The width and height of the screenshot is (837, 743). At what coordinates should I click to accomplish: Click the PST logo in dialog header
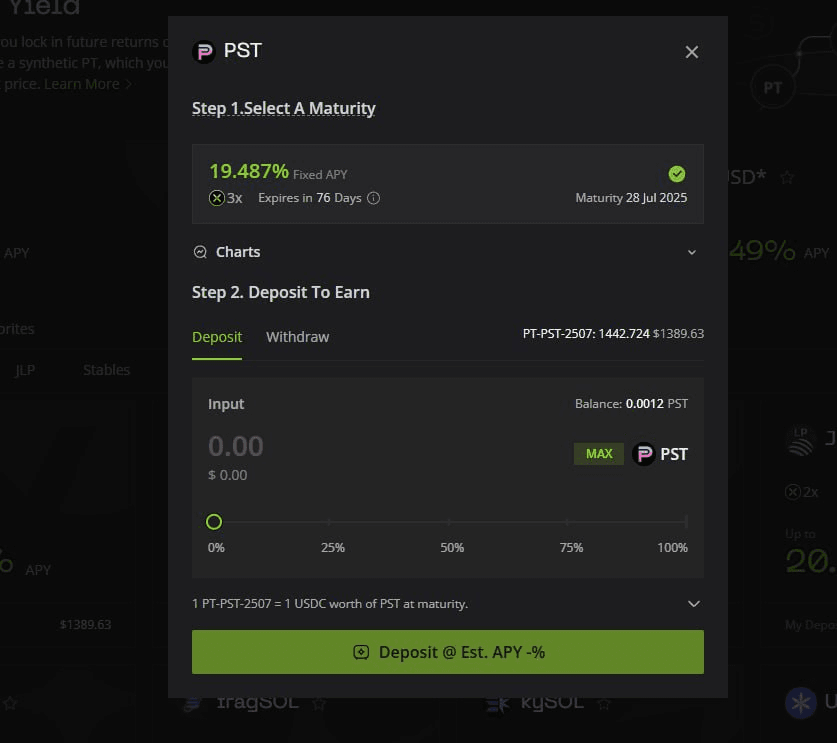(x=204, y=52)
